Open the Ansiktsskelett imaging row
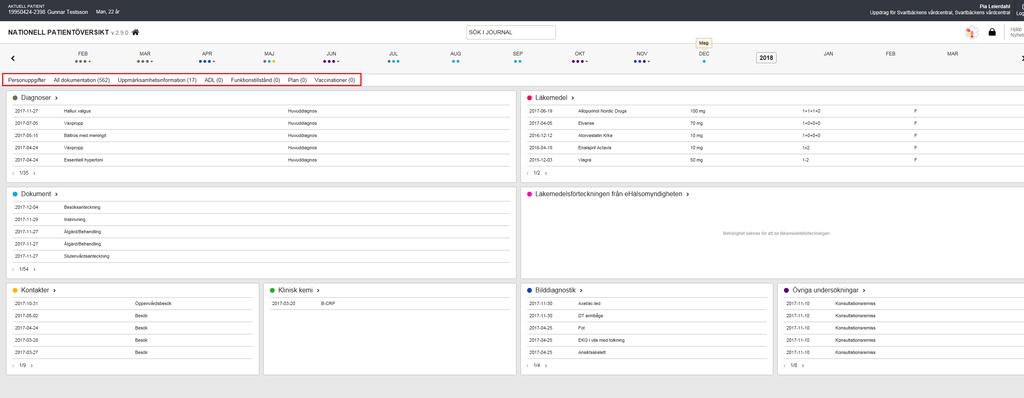 (x=647, y=352)
